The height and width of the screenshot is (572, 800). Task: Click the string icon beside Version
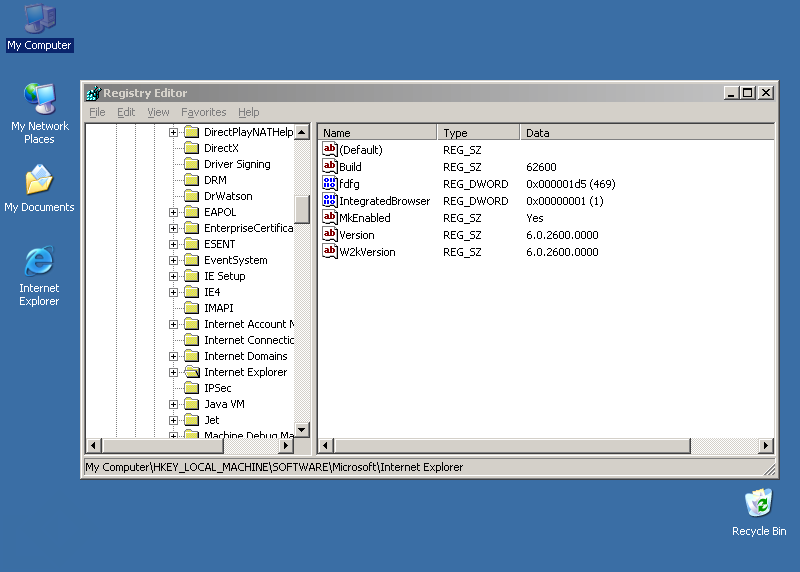pos(330,235)
